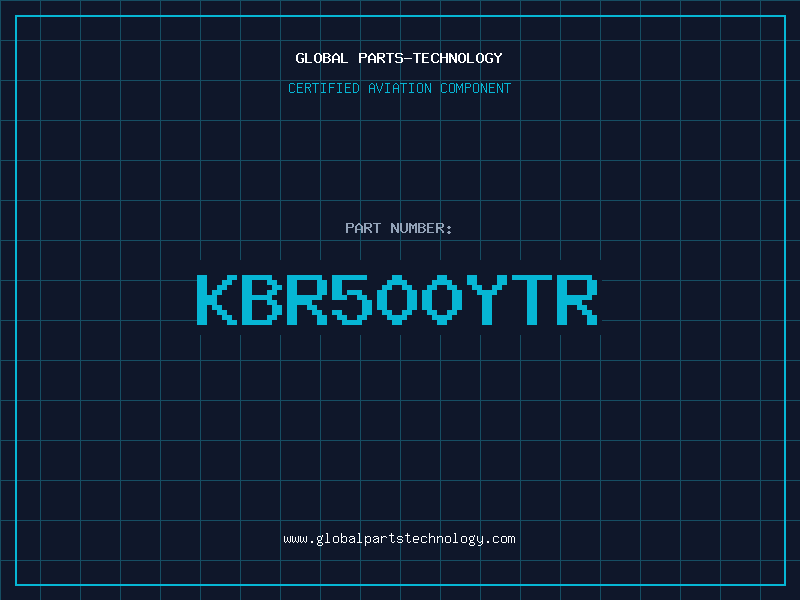The image size is (800, 600).
Task: Open the www.globalpartstechnology.com link
Action: tap(399, 539)
